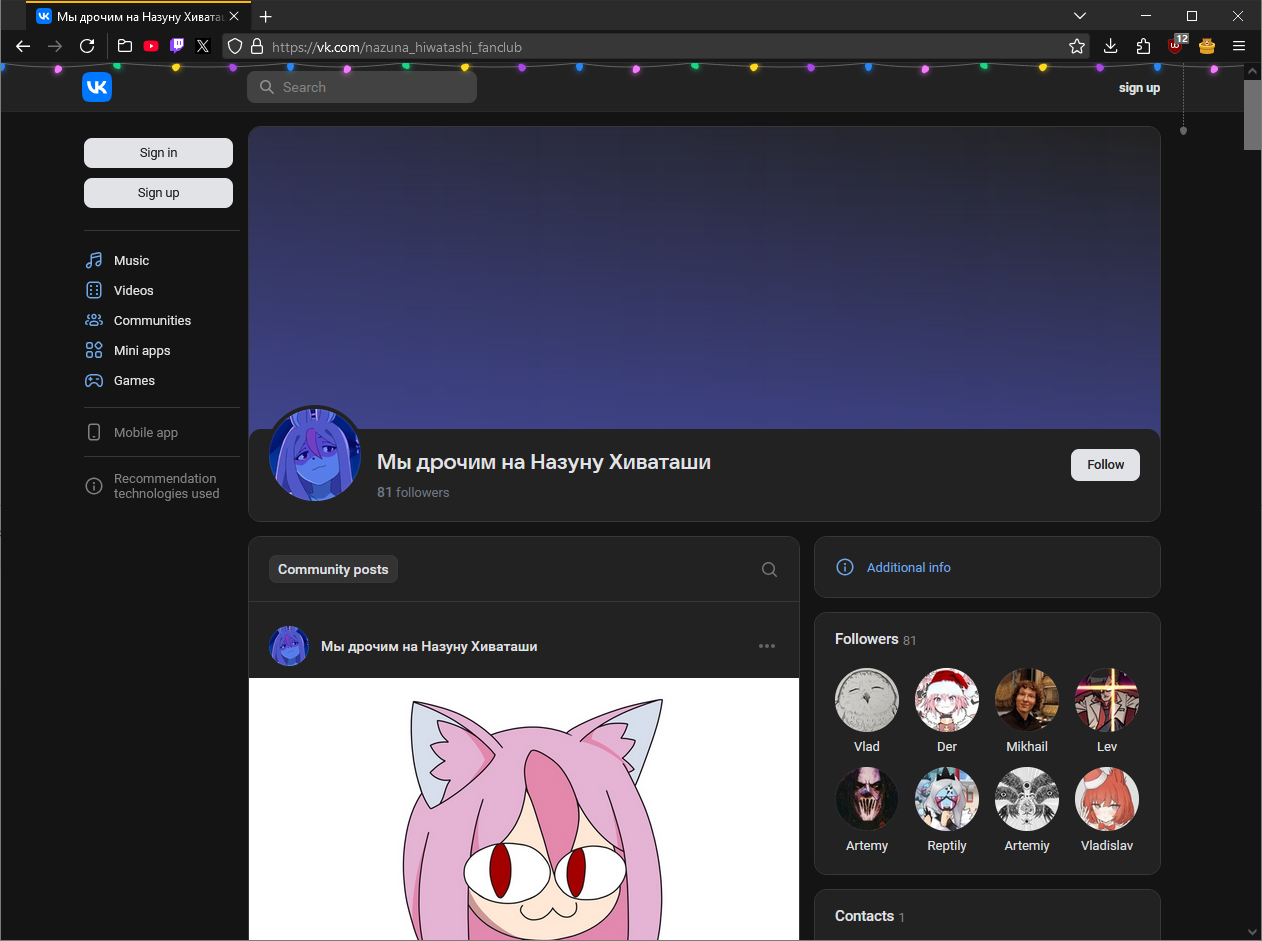Screen dimensions: 1262x941
Task: Open follower Mikhail's avatar
Action: click(x=1027, y=700)
